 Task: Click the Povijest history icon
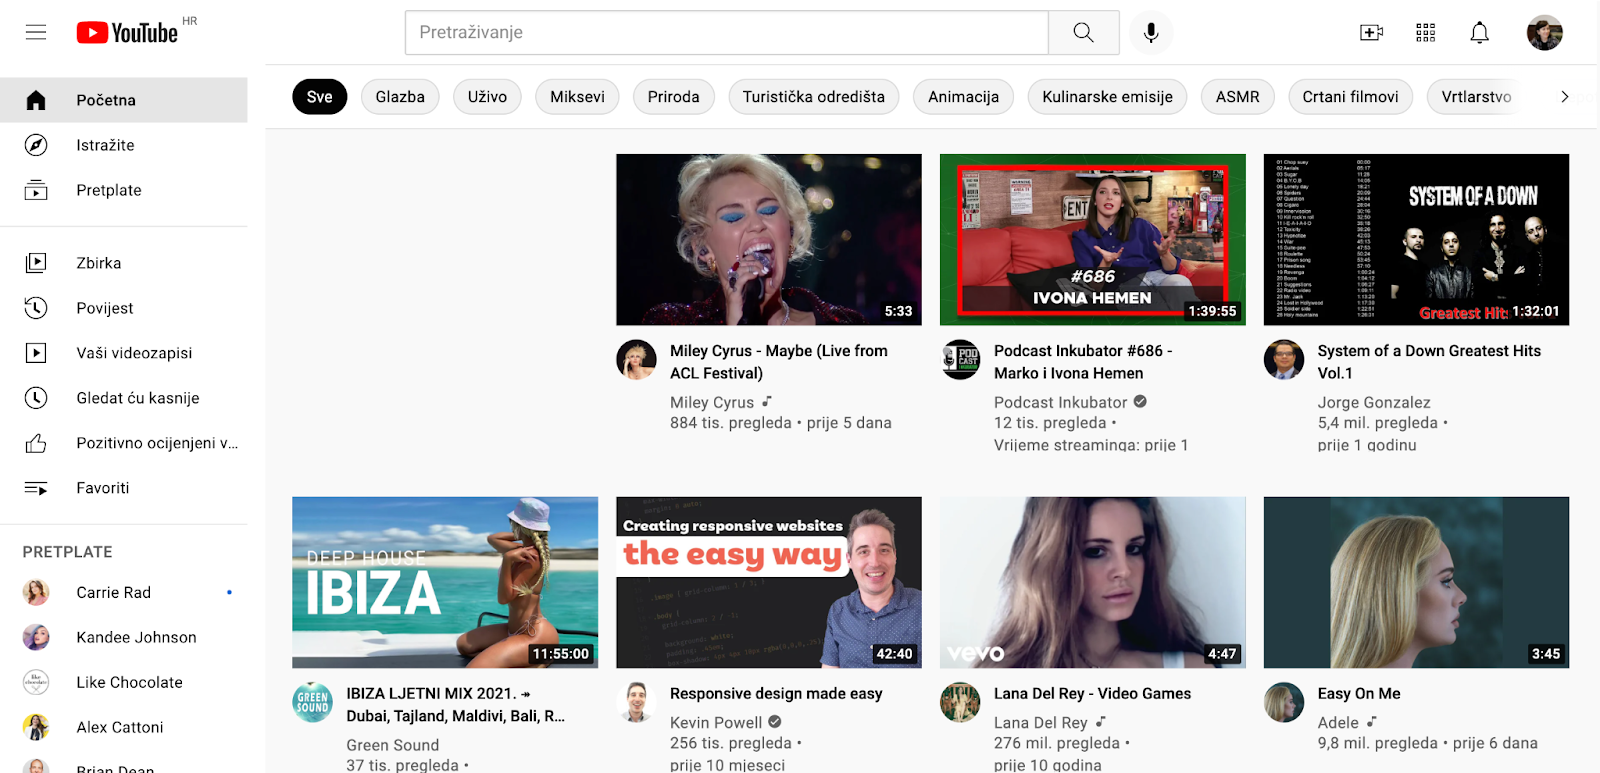click(x=36, y=308)
